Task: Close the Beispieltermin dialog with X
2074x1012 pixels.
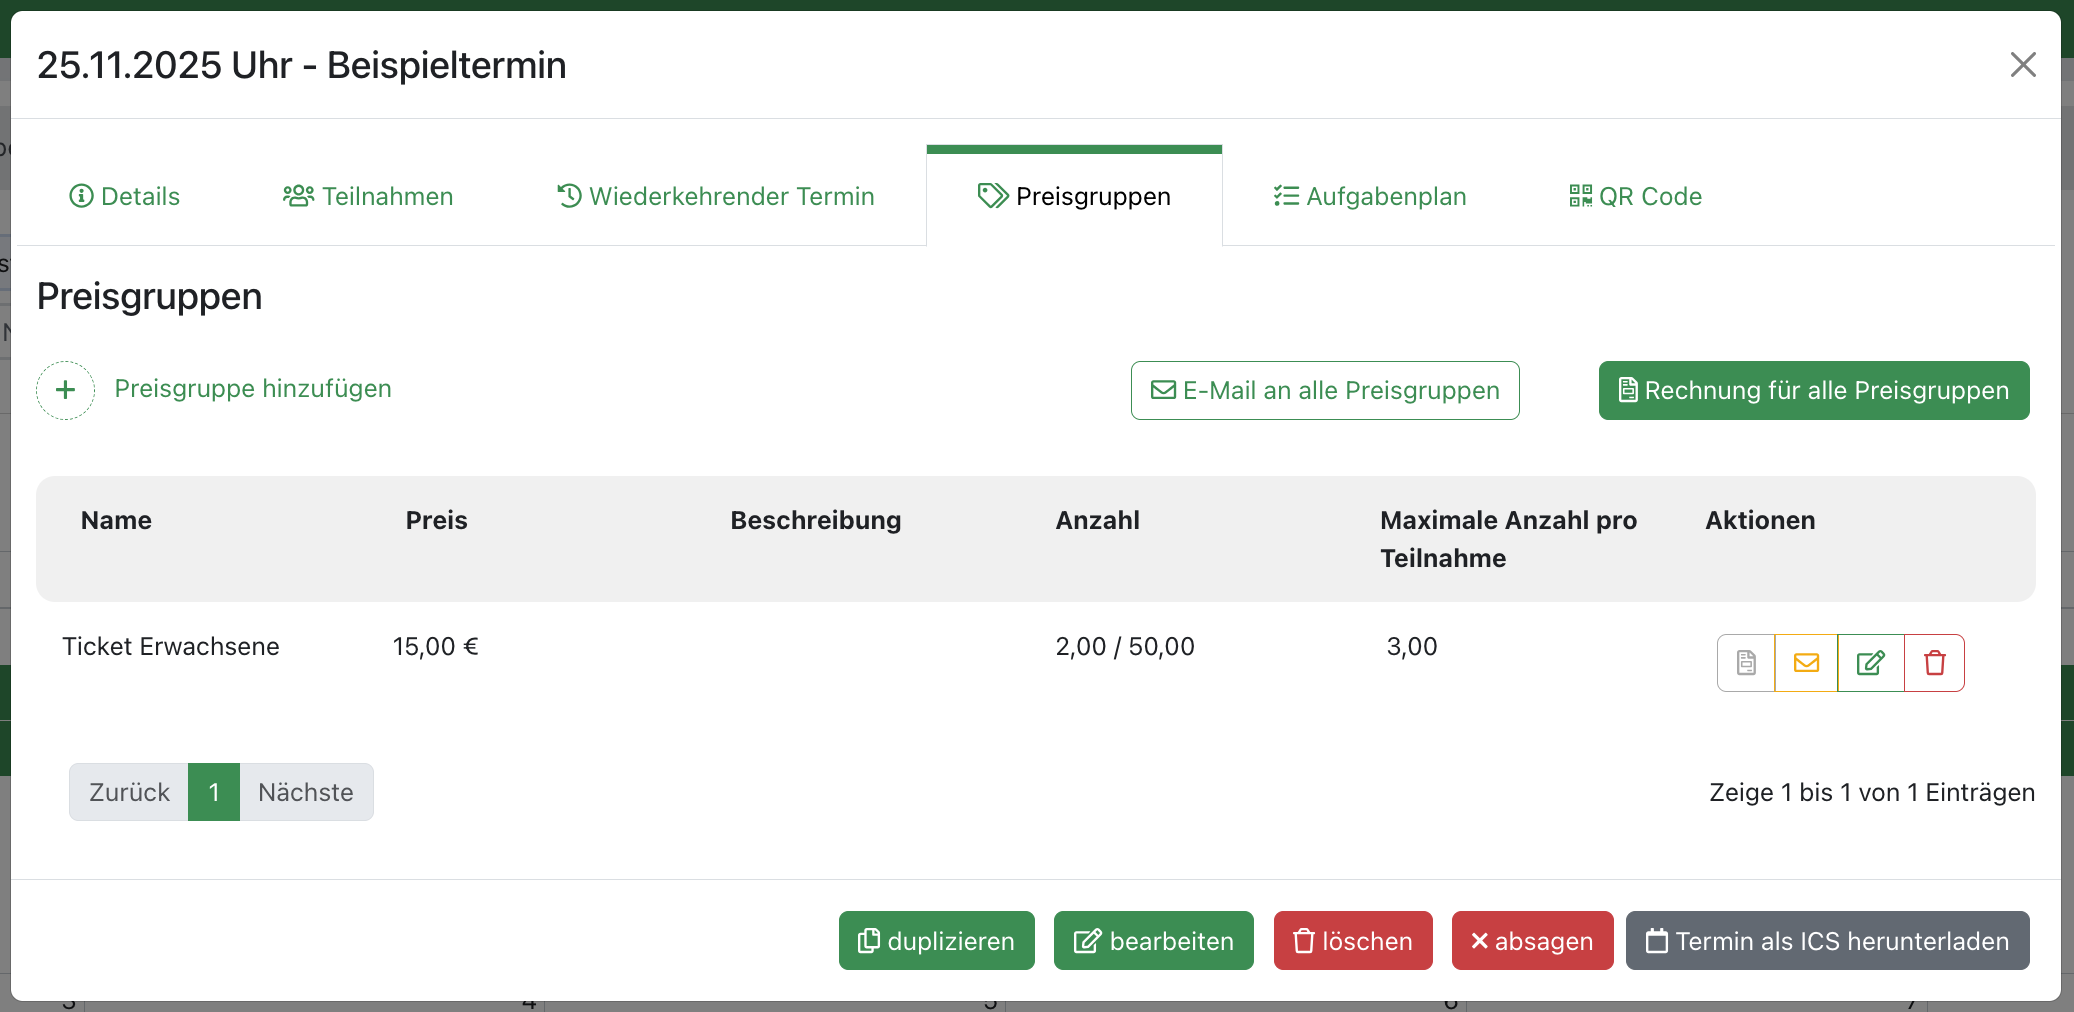Action: click(x=2022, y=65)
